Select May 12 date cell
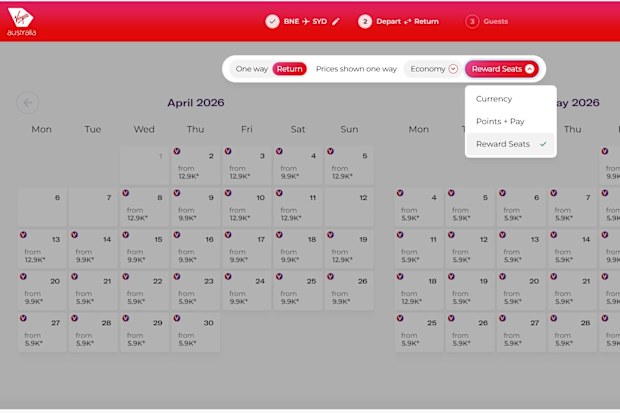This screenshot has height=413, width=620. coord(470,249)
